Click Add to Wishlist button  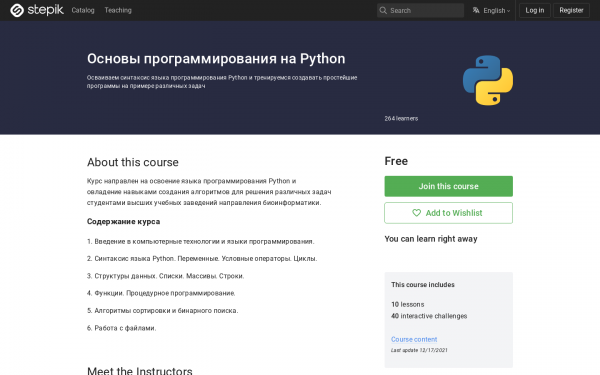point(448,213)
